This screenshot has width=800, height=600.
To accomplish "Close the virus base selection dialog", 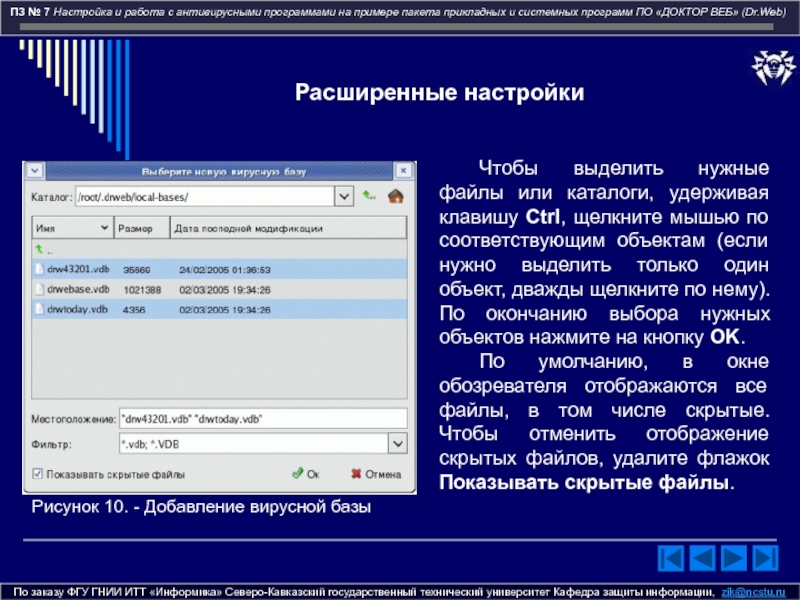I will click(x=403, y=170).
